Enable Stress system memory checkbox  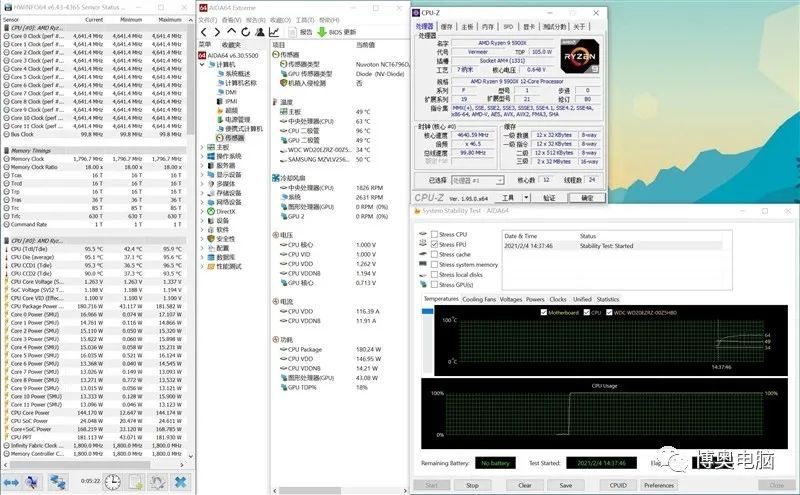[434, 264]
